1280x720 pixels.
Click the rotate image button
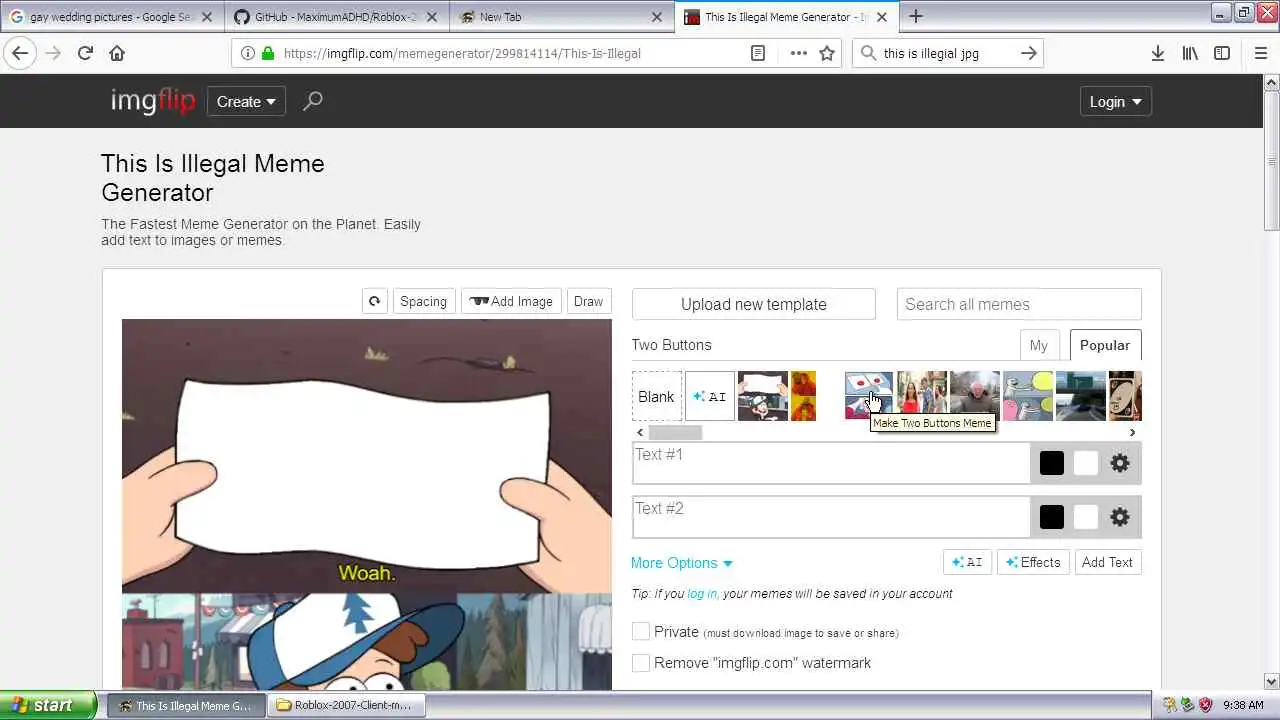coord(374,301)
